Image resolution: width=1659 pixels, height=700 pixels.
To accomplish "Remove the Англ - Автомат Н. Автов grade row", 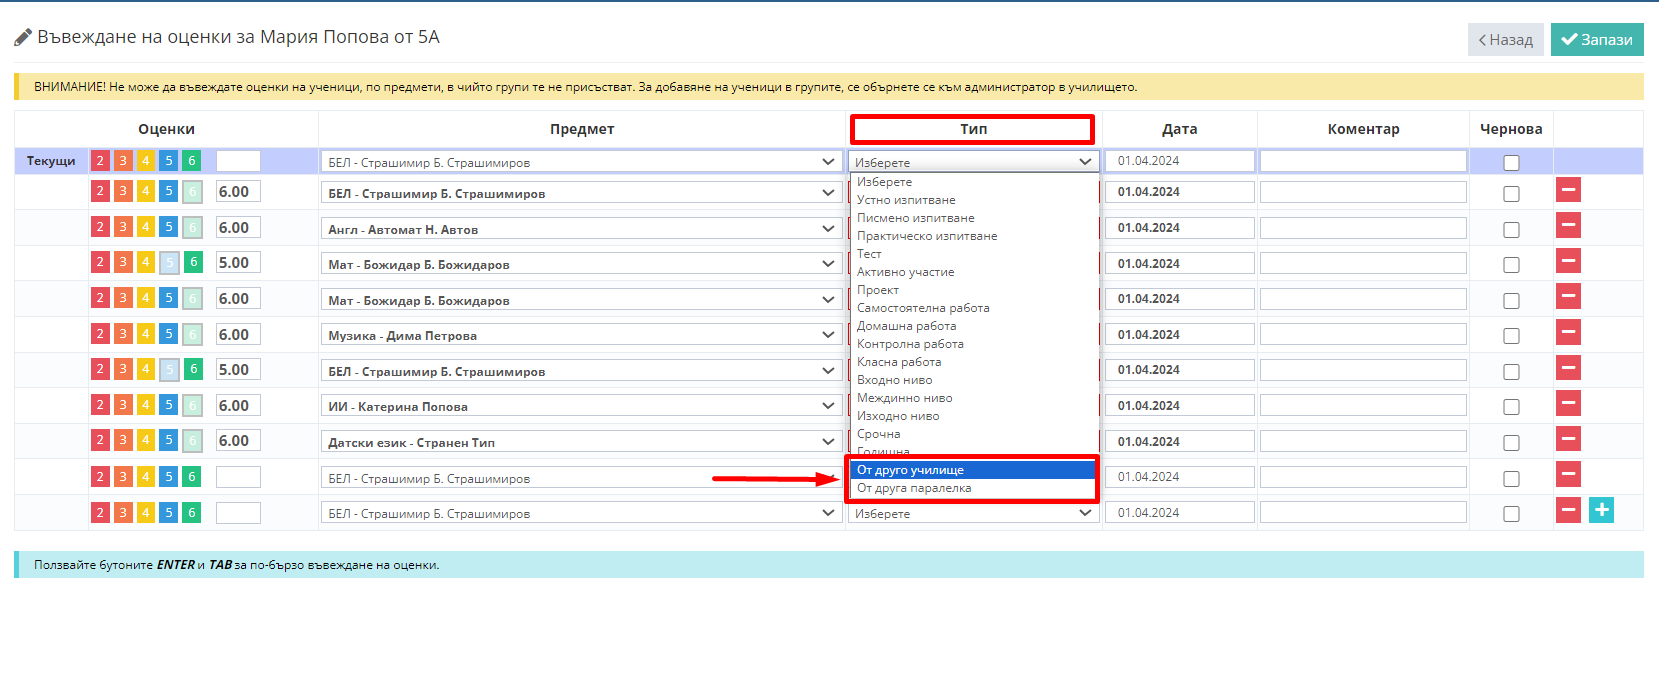I will pyautogui.click(x=1568, y=226).
